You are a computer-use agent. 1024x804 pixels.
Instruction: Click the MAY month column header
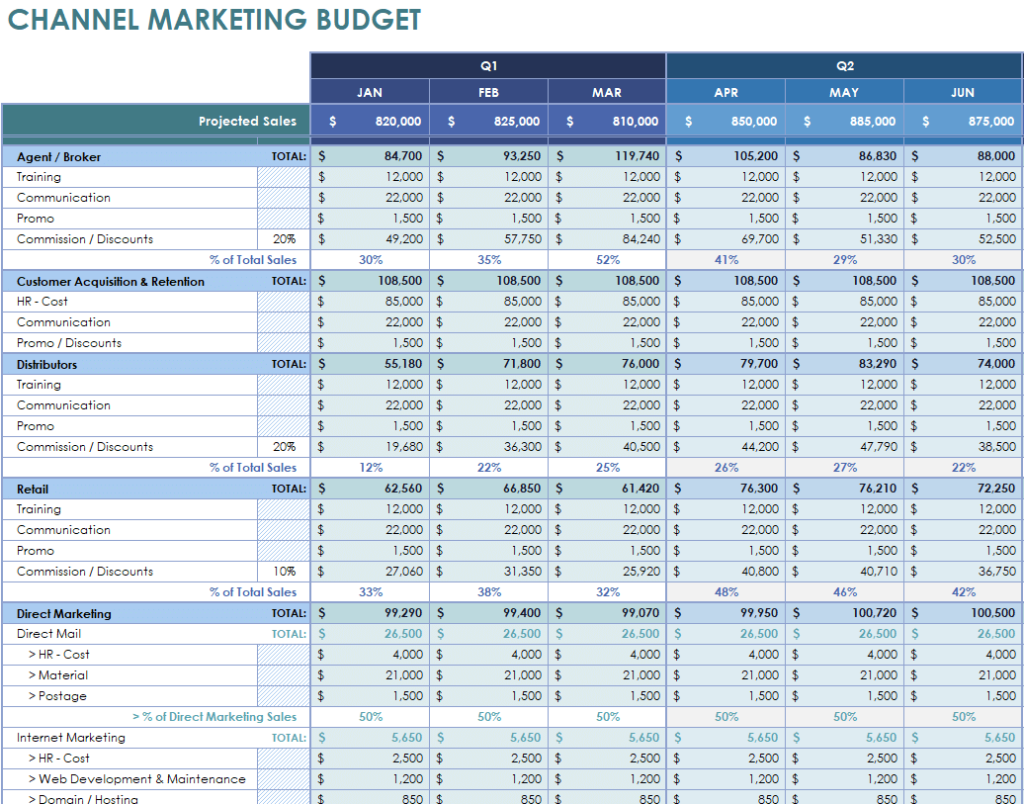click(x=844, y=92)
